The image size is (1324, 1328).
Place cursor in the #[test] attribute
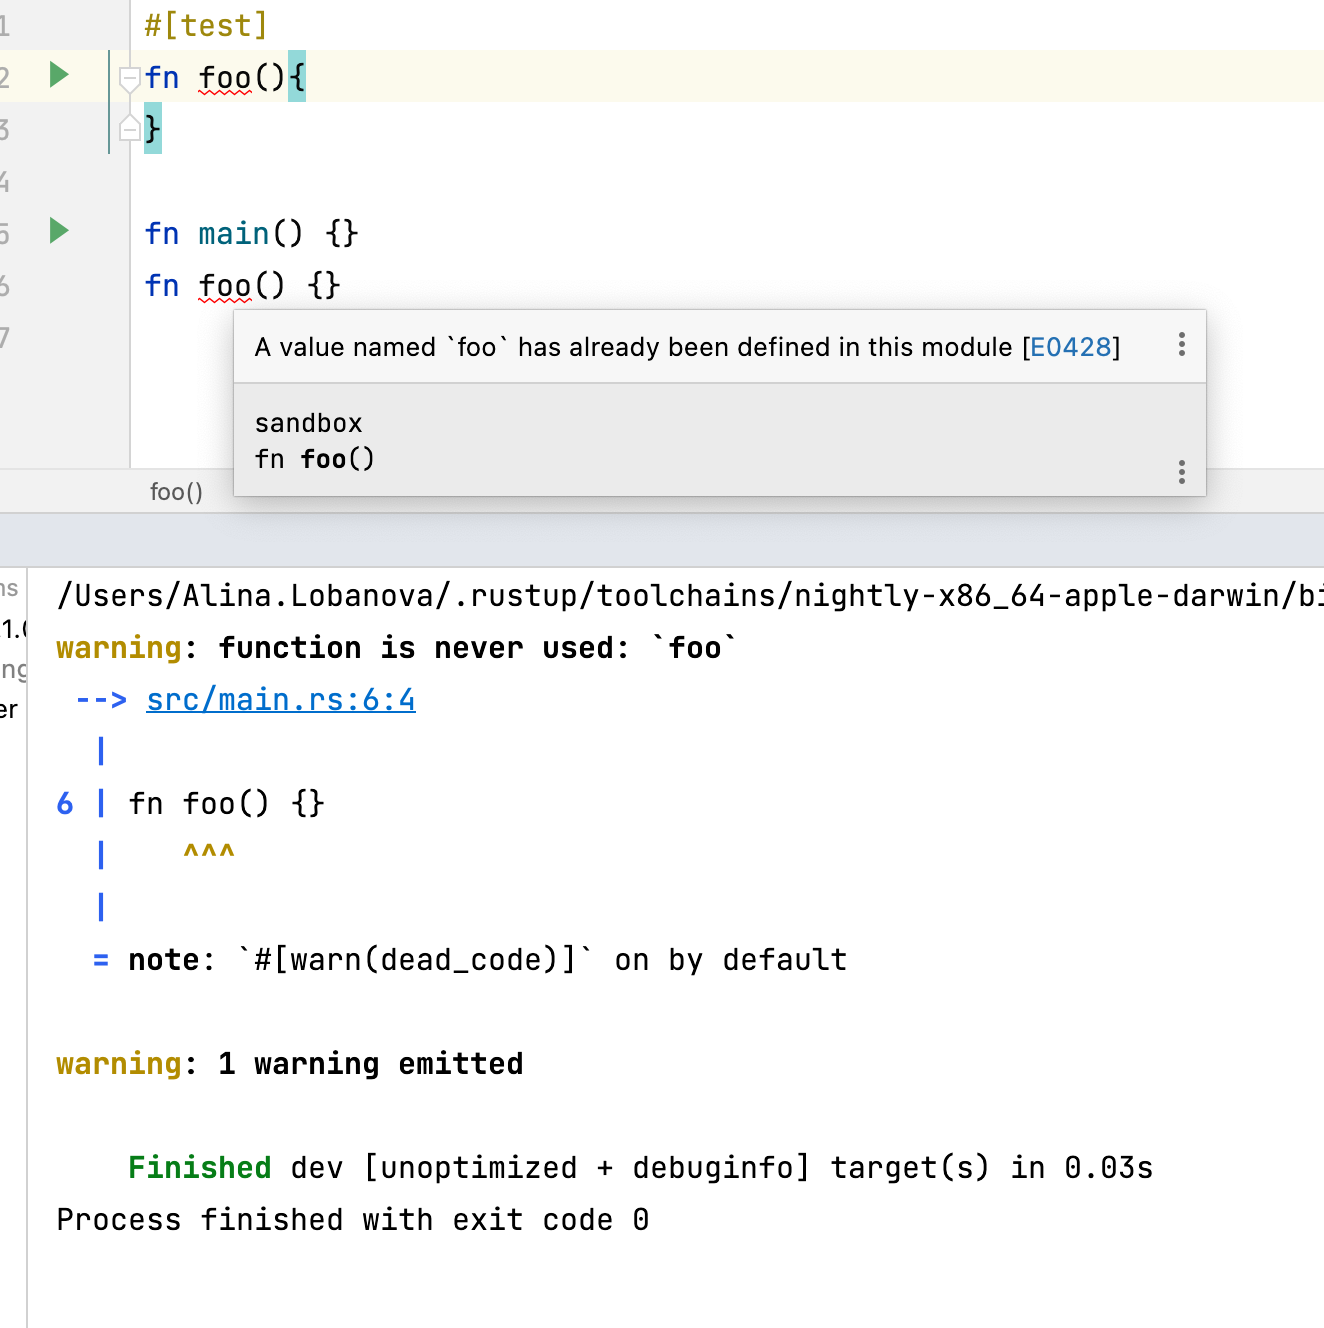tap(205, 24)
